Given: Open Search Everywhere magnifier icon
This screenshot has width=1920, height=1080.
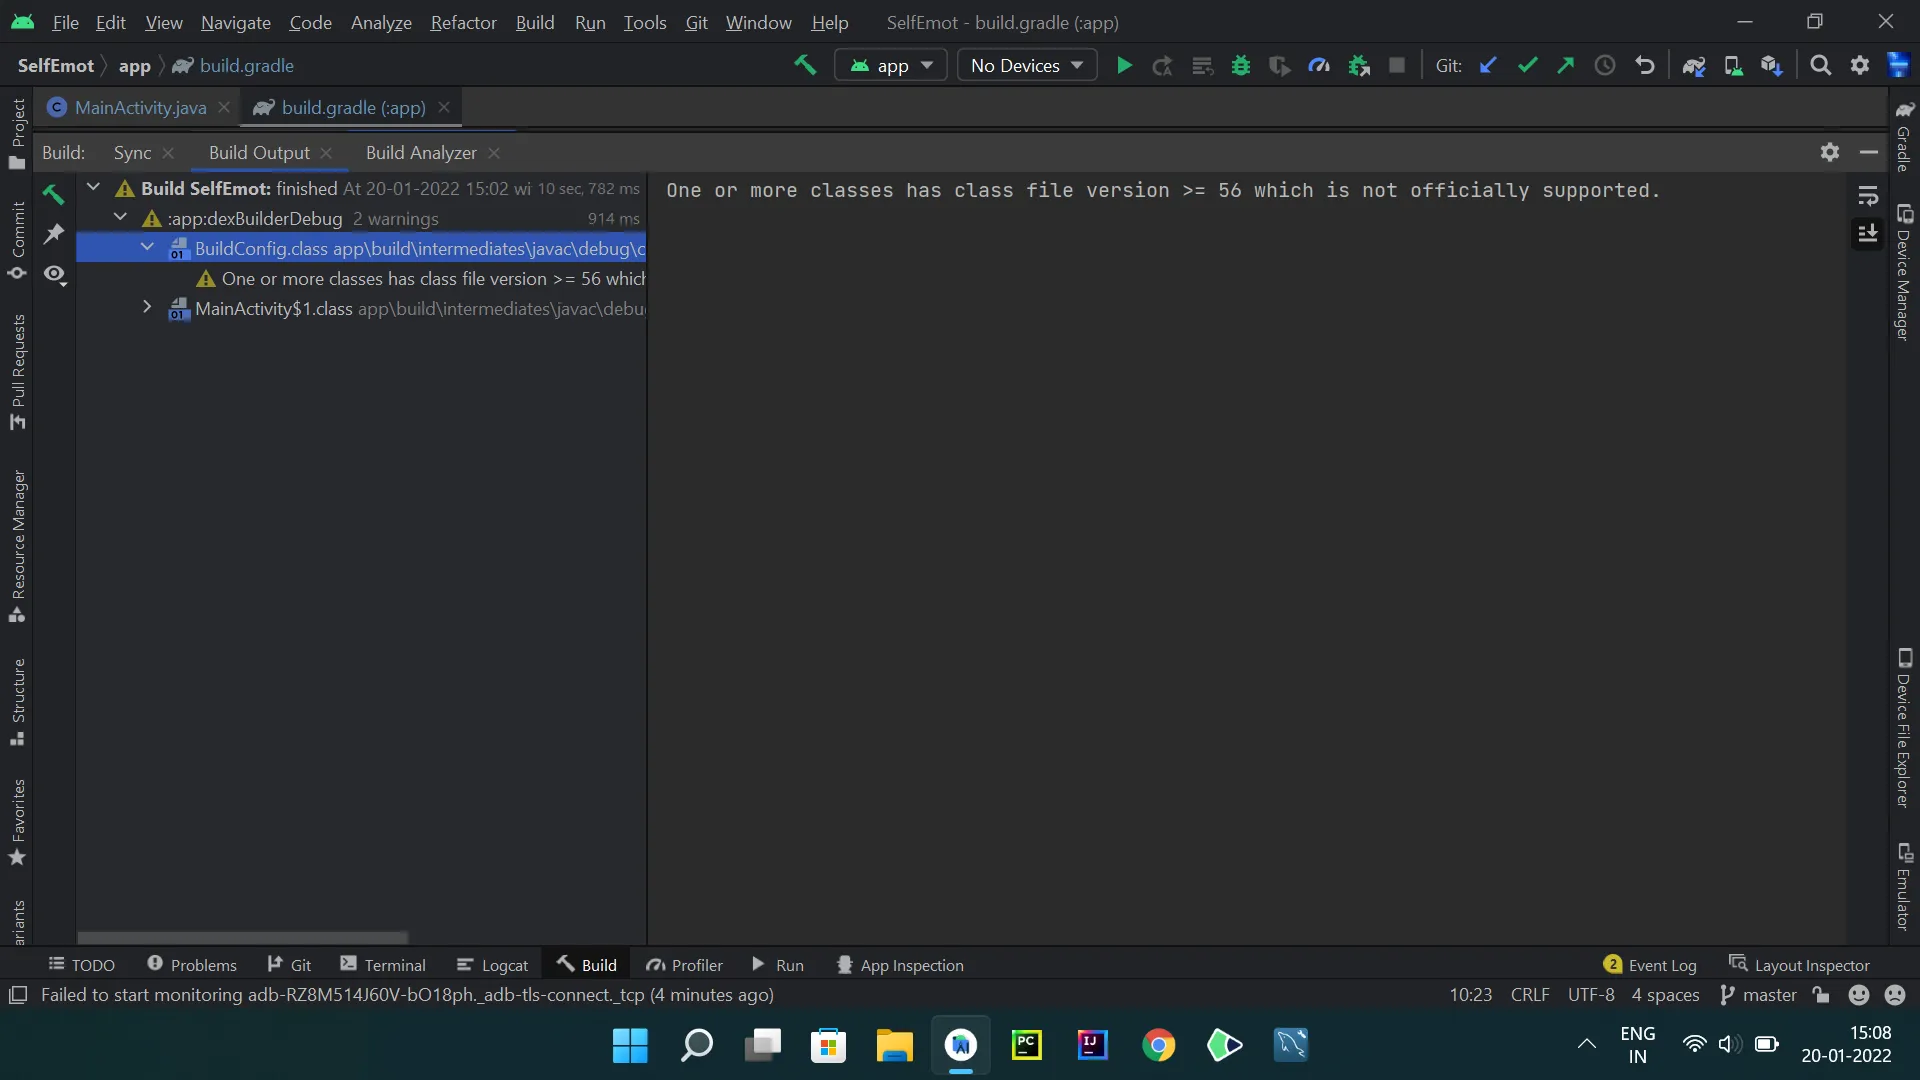Looking at the screenshot, I should pyautogui.click(x=1820, y=66).
